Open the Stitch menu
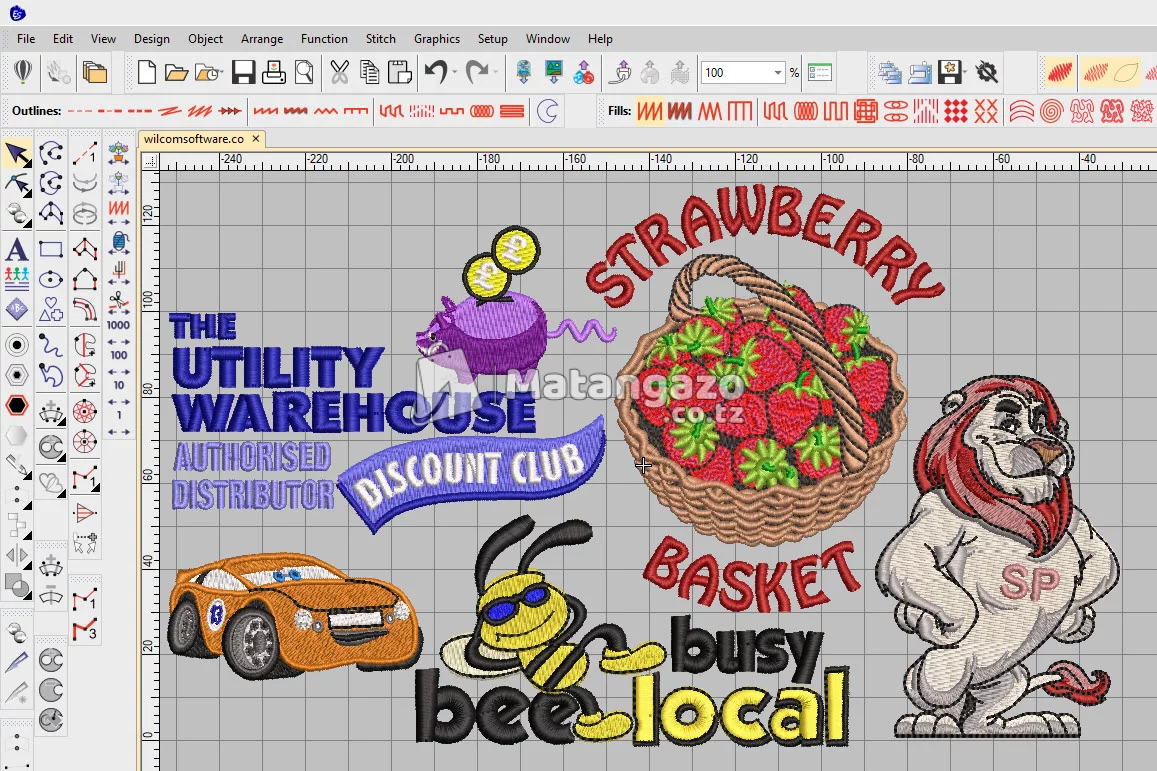 [380, 39]
